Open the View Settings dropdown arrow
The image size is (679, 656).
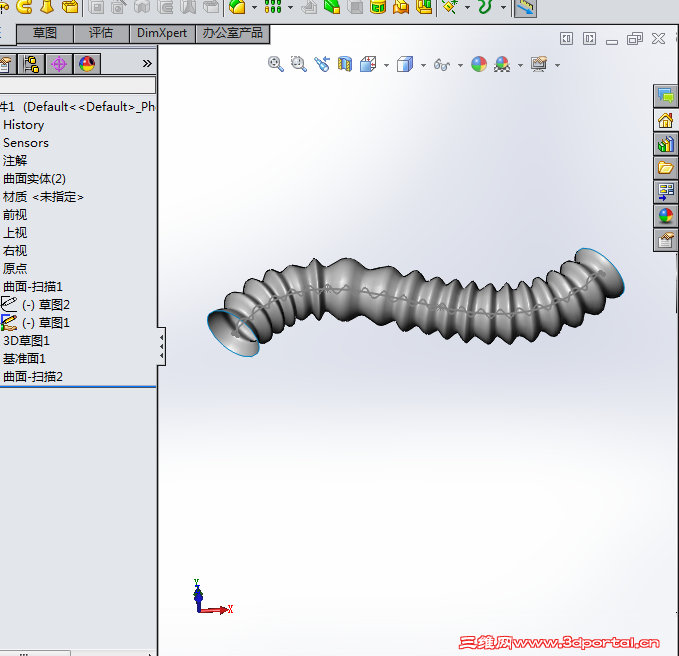(x=558, y=65)
